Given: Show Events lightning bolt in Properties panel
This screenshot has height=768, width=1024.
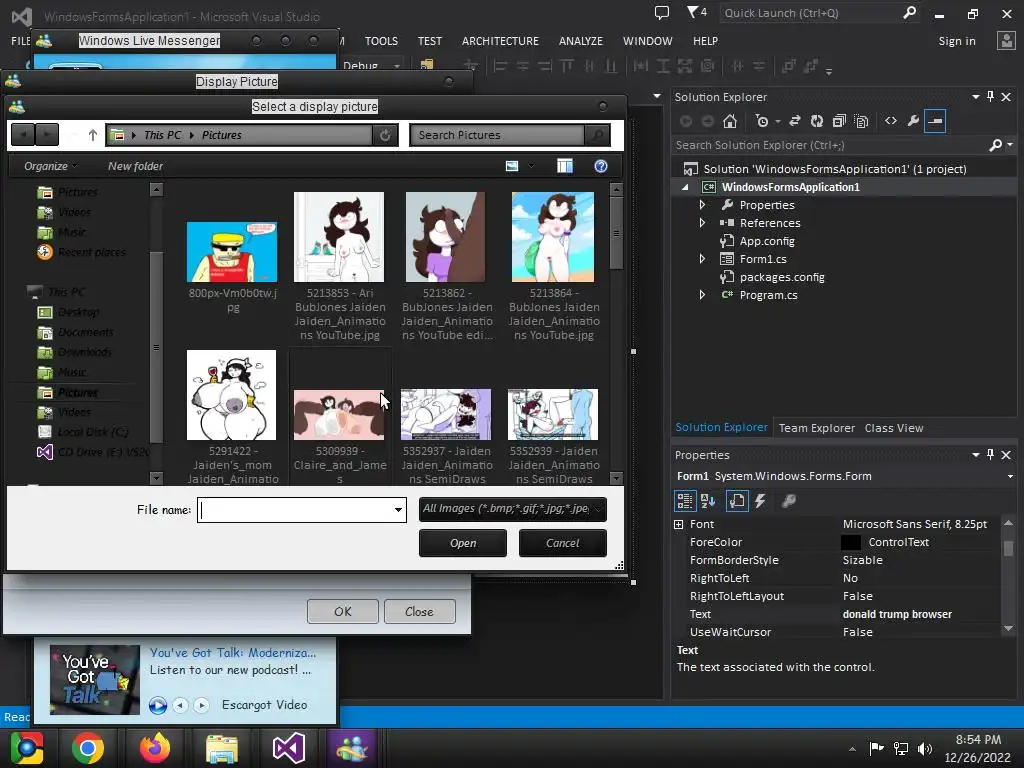Looking at the screenshot, I should pos(760,501).
